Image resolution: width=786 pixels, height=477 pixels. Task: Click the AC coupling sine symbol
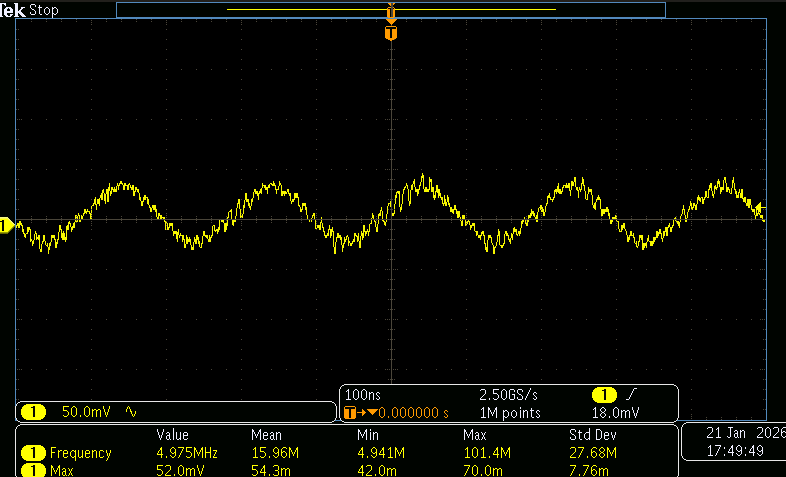coord(131,412)
